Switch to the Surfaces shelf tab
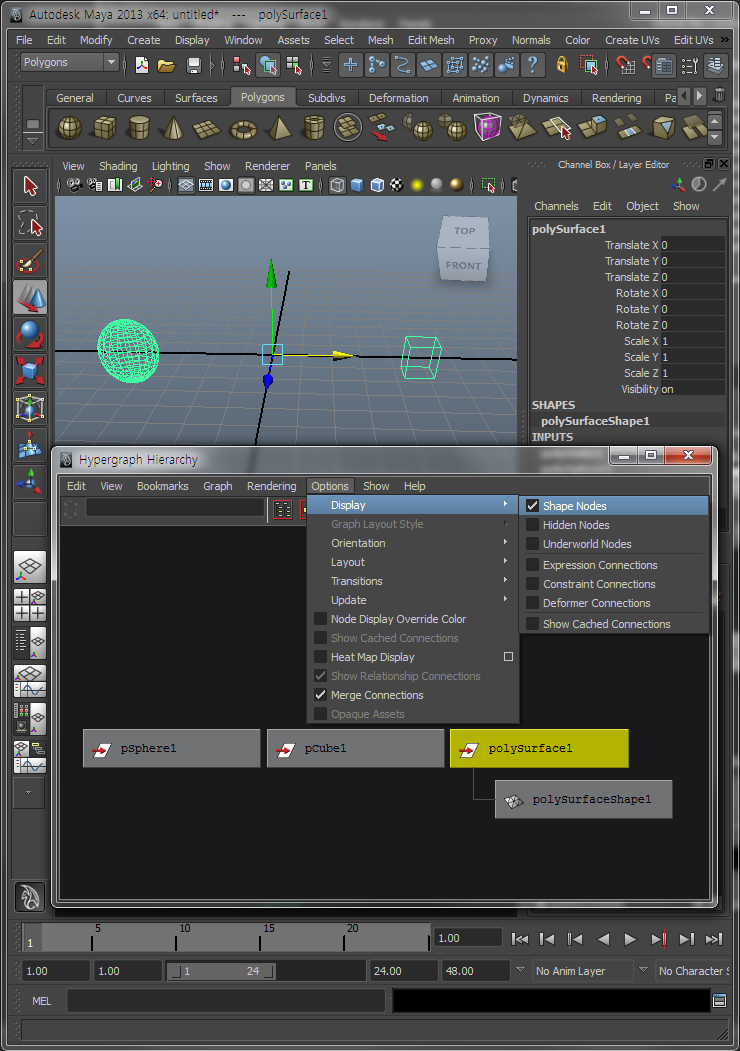Viewport: 740px width, 1051px height. point(196,98)
